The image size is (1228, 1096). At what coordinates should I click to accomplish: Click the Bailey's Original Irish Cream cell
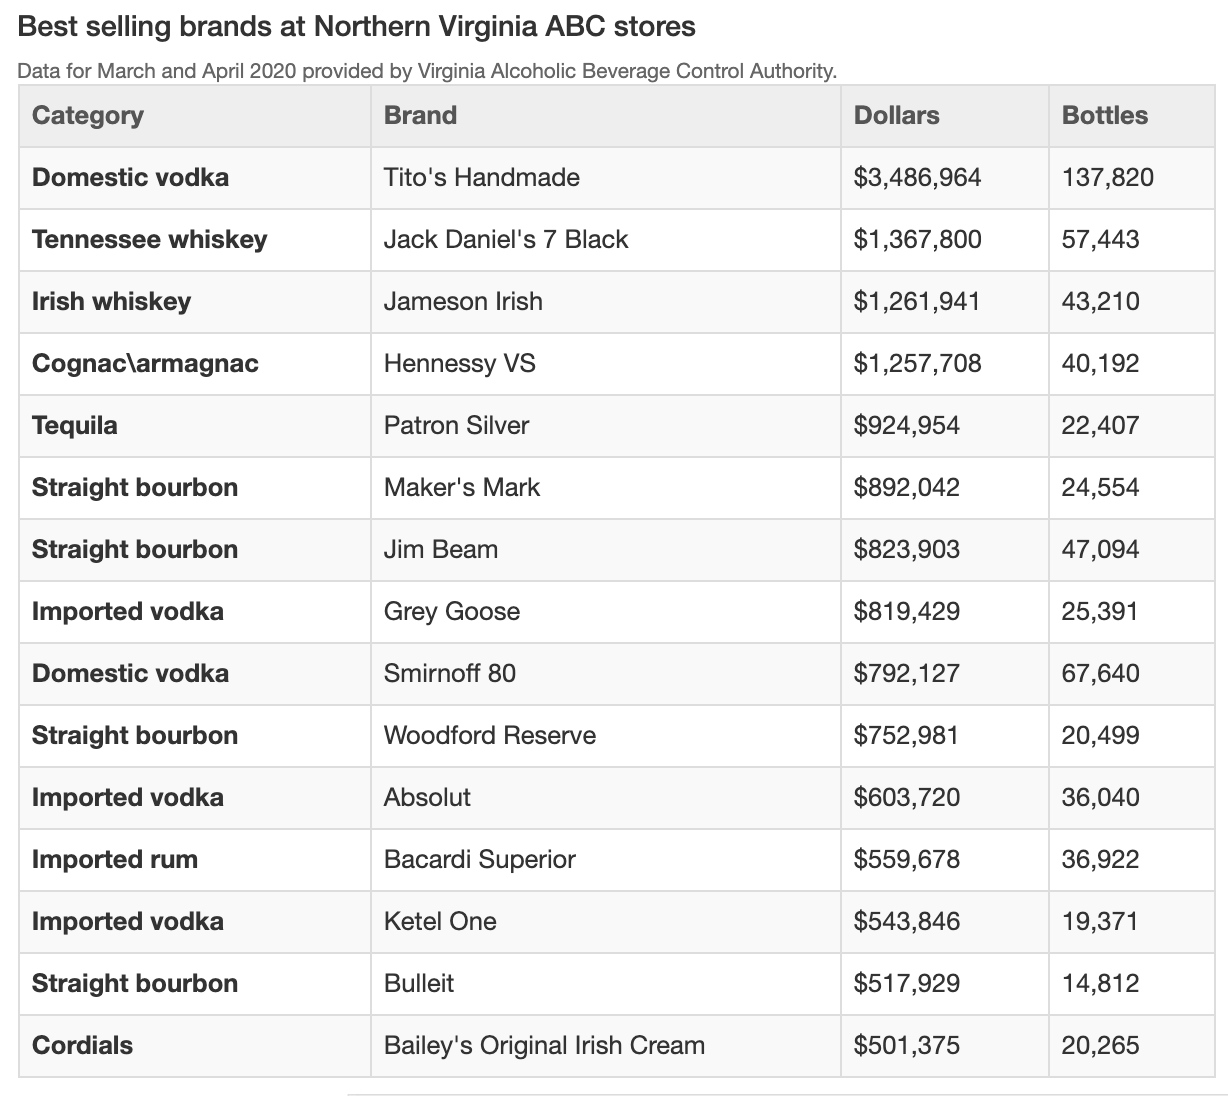(544, 1046)
